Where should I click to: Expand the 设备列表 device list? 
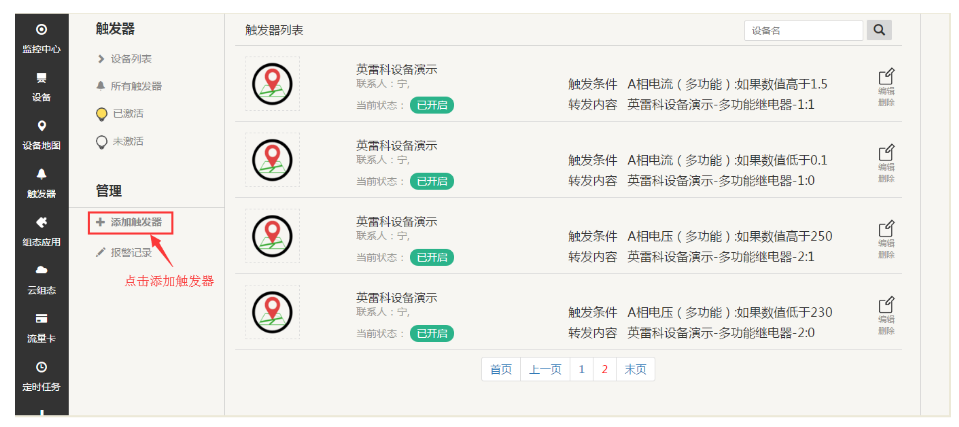(x=130, y=59)
